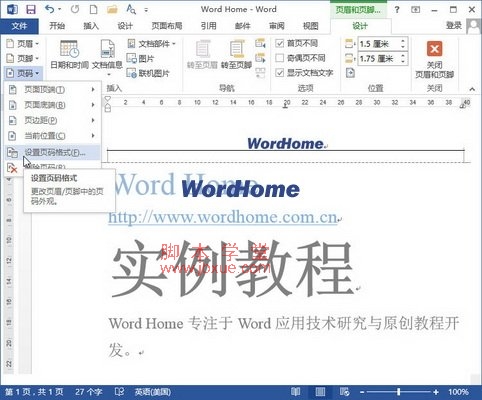Open Document Info (文档信息) button
The height and width of the screenshot is (400, 482).
coord(107,57)
